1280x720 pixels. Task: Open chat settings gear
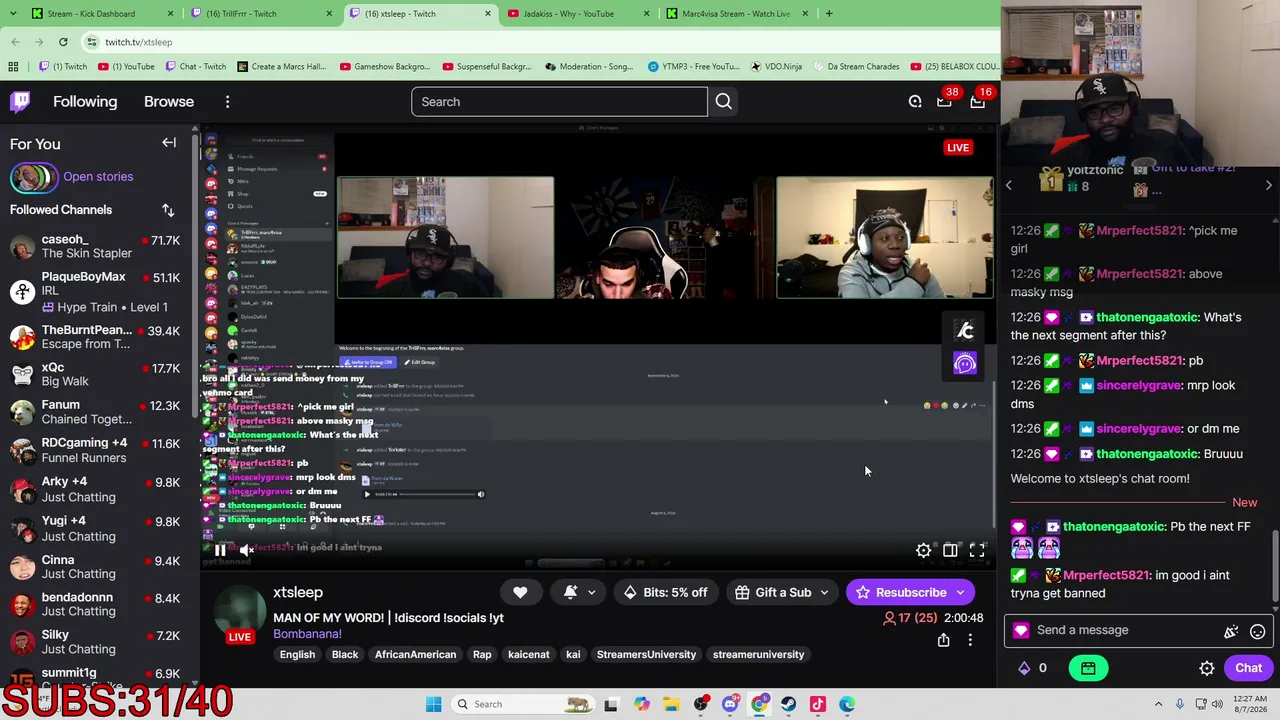coord(1207,668)
